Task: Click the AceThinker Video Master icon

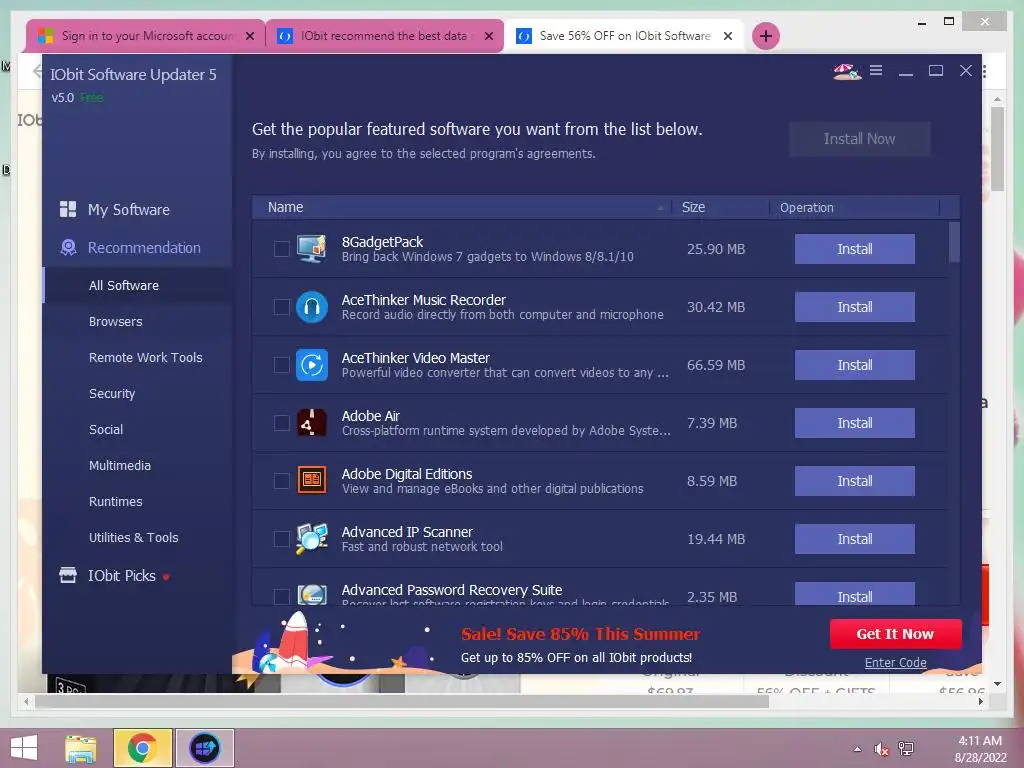Action: coord(312,365)
